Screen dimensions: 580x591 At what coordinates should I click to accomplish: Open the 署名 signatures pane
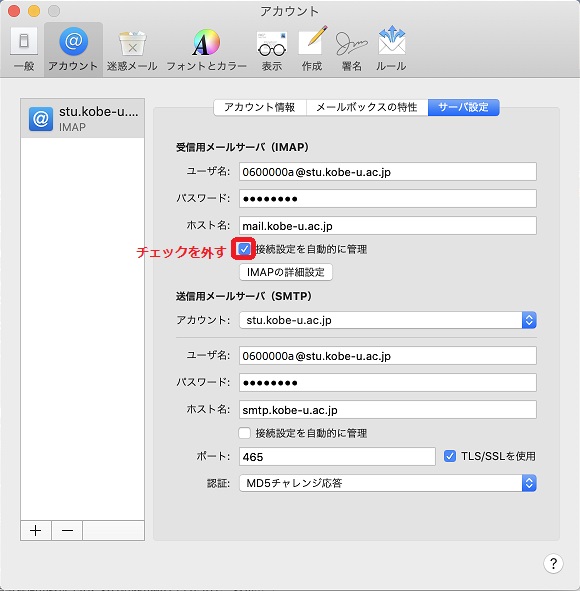click(351, 49)
